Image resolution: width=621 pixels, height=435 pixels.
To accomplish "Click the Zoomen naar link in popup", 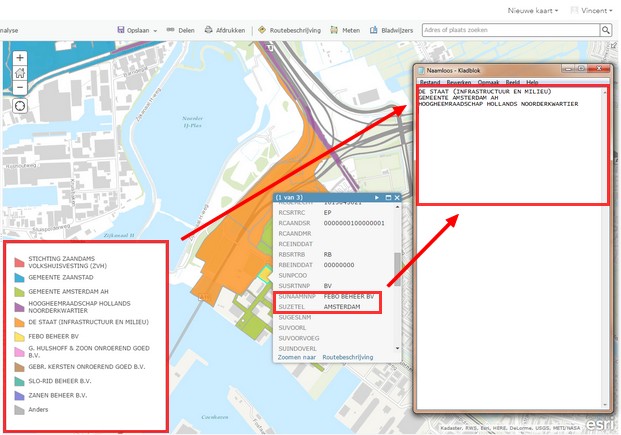I will (x=297, y=357).
